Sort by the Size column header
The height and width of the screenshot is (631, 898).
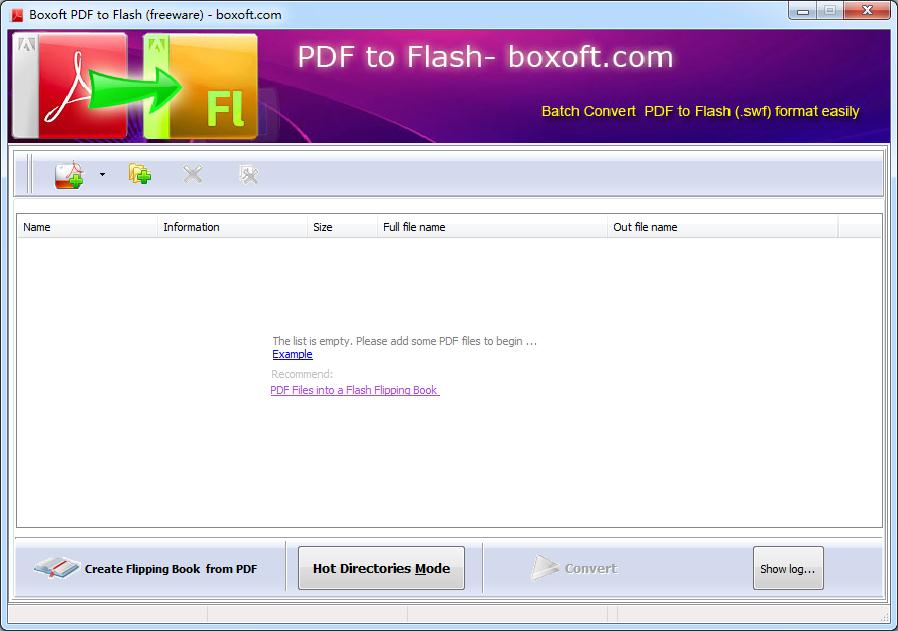(342, 227)
